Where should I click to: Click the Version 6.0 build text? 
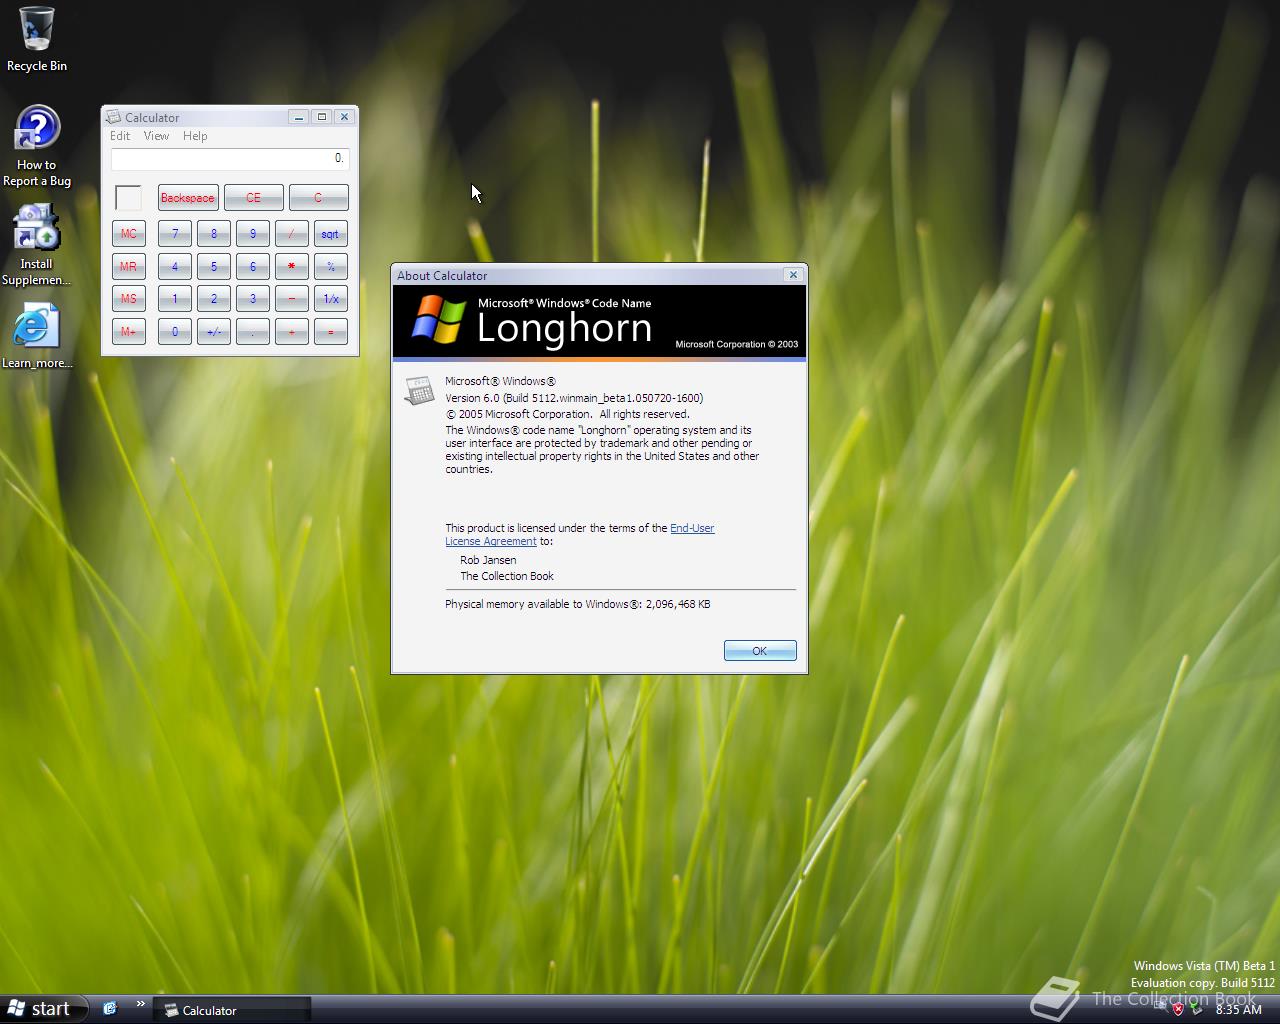point(574,398)
